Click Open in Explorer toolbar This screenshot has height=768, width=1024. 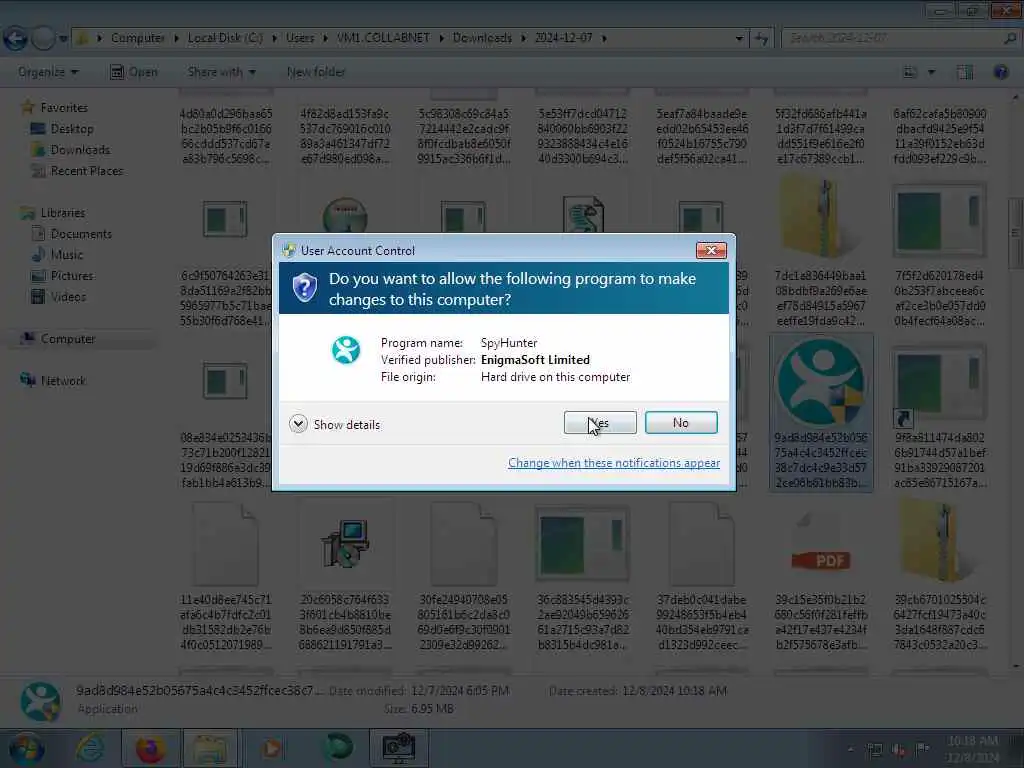tap(134, 72)
